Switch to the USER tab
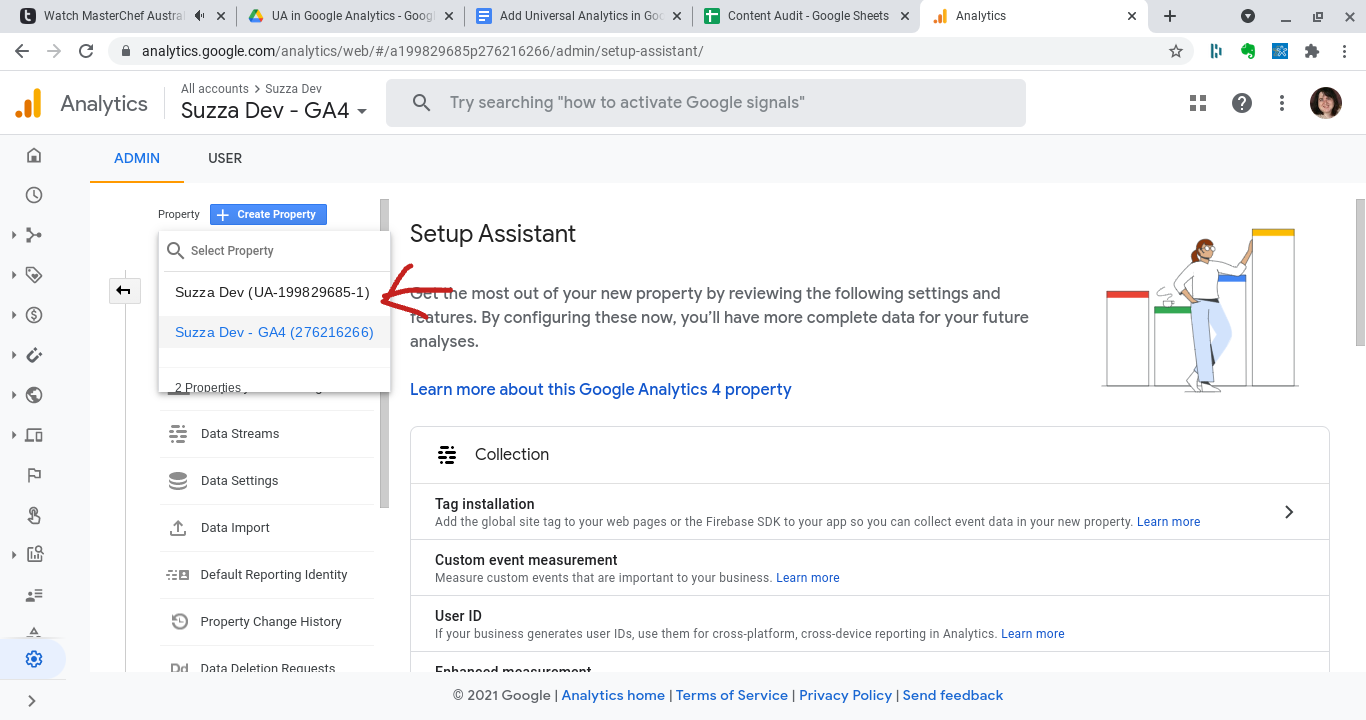The width and height of the screenshot is (1366, 720). 225,158
